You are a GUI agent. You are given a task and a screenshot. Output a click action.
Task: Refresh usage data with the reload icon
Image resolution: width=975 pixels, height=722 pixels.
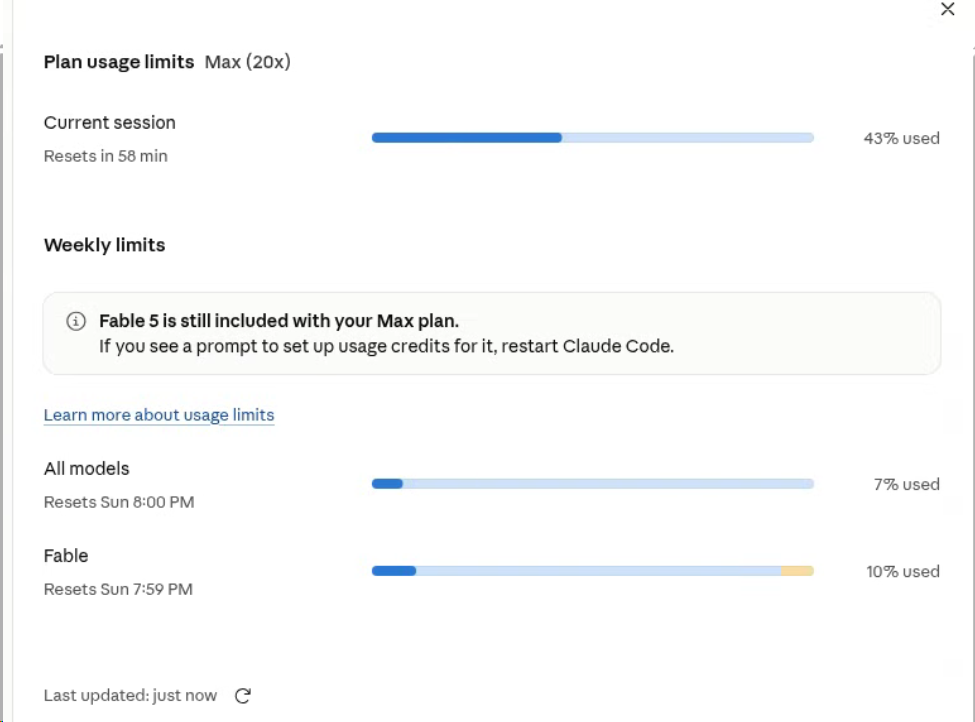click(243, 695)
